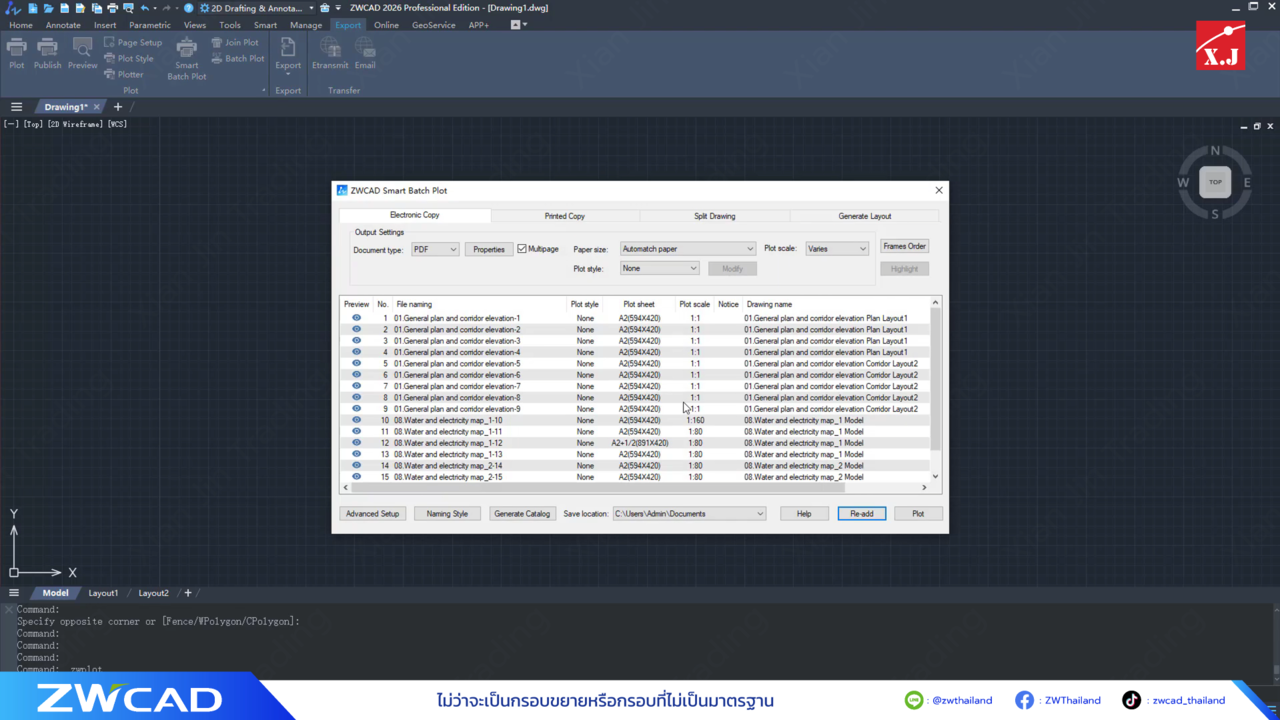Viewport: 1280px width, 720px height.
Task: Click the Open folder icon in quick access toolbar
Action: click(48, 8)
